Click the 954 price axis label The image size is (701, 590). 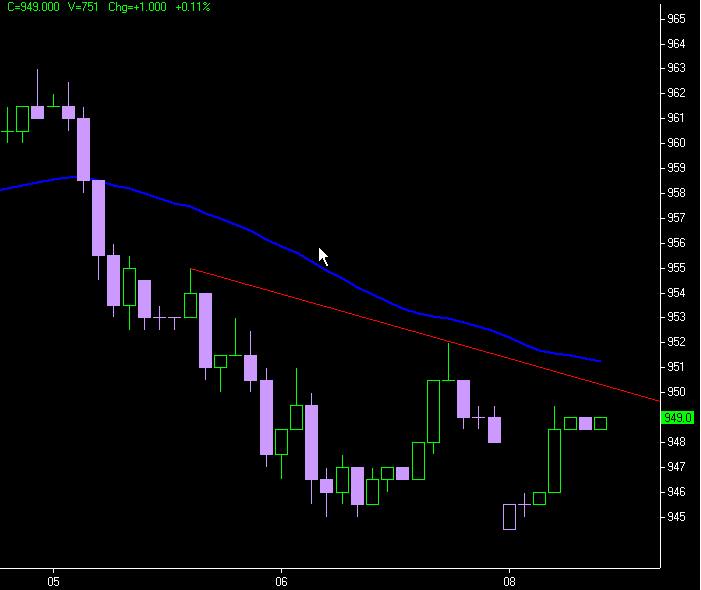(676, 293)
